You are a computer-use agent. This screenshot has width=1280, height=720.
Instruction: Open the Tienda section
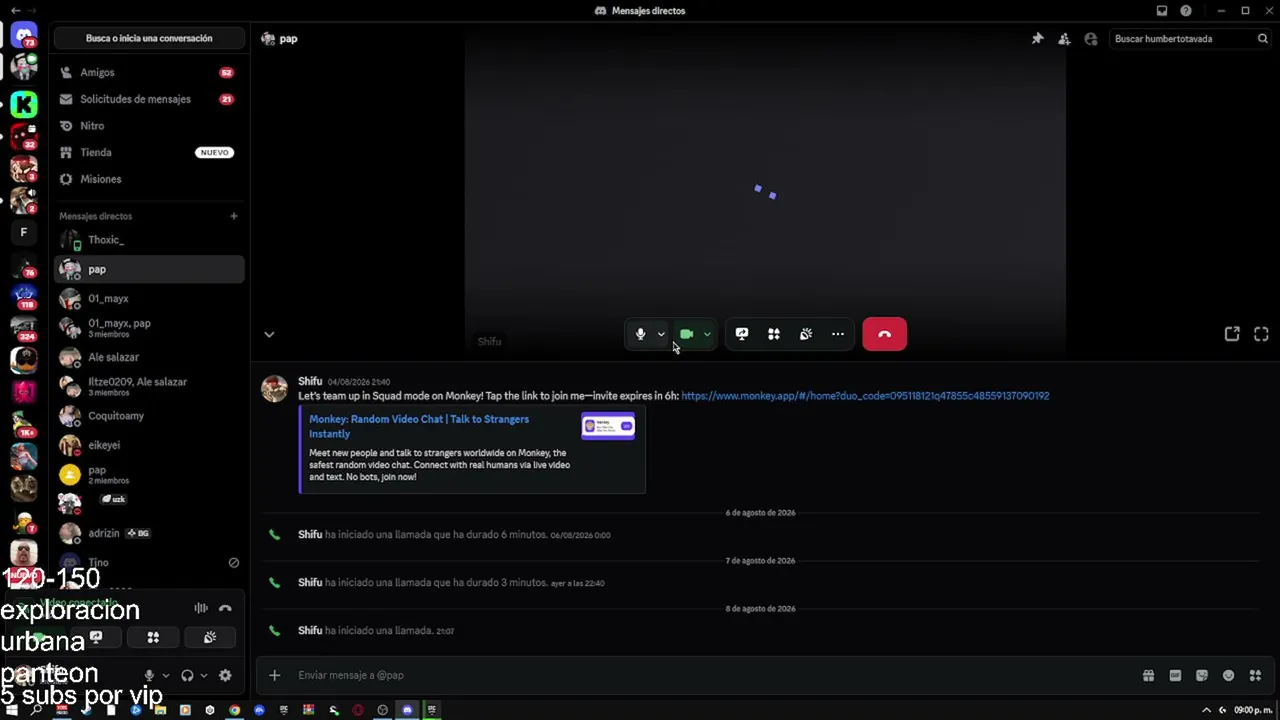pyautogui.click(x=149, y=152)
